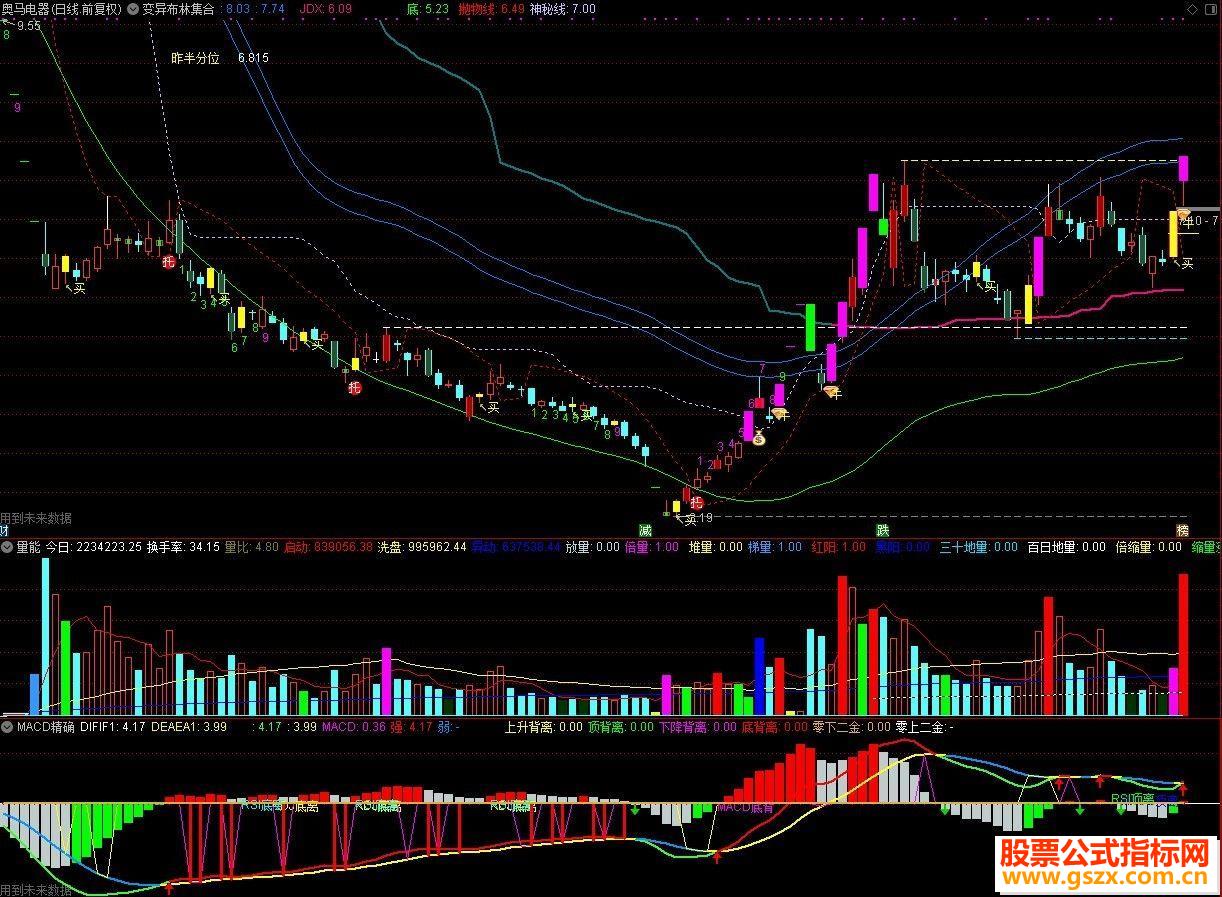Click the 昨半分位 6.815 label
Screen dimensions: 1222x897
pos(220,58)
